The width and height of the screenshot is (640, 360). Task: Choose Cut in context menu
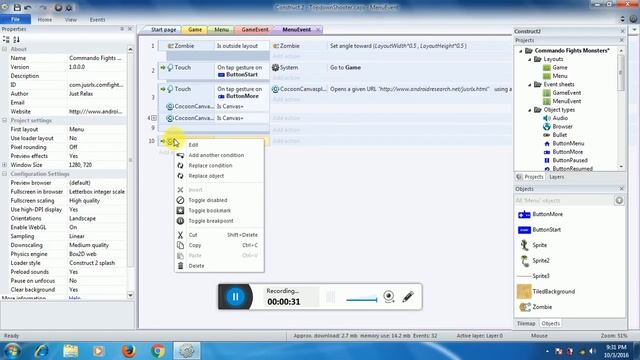tap(219, 235)
